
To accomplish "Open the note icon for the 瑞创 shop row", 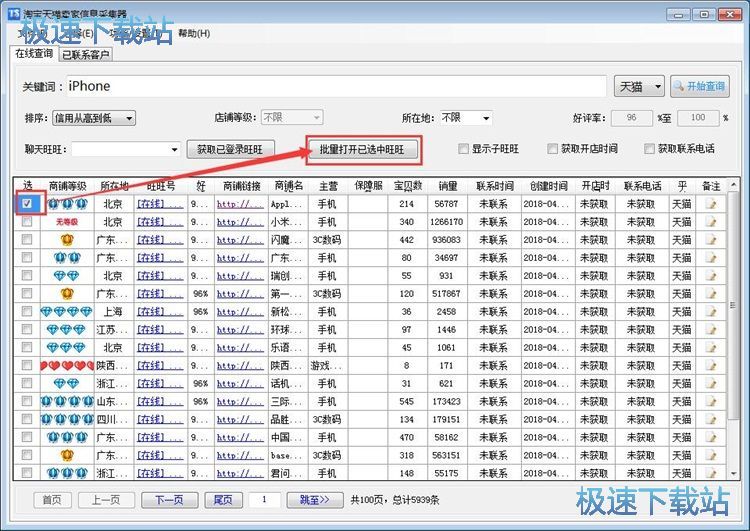I will [x=711, y=276].
